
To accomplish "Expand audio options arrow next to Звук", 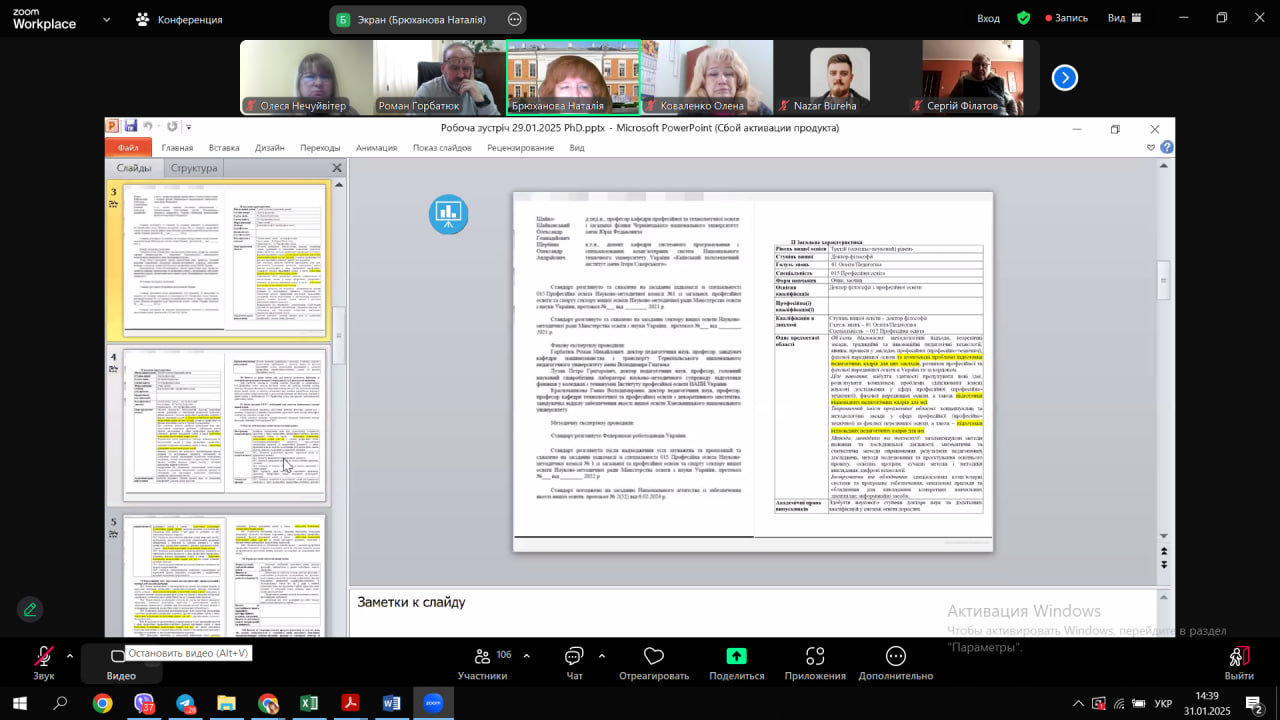I will 69,656.
